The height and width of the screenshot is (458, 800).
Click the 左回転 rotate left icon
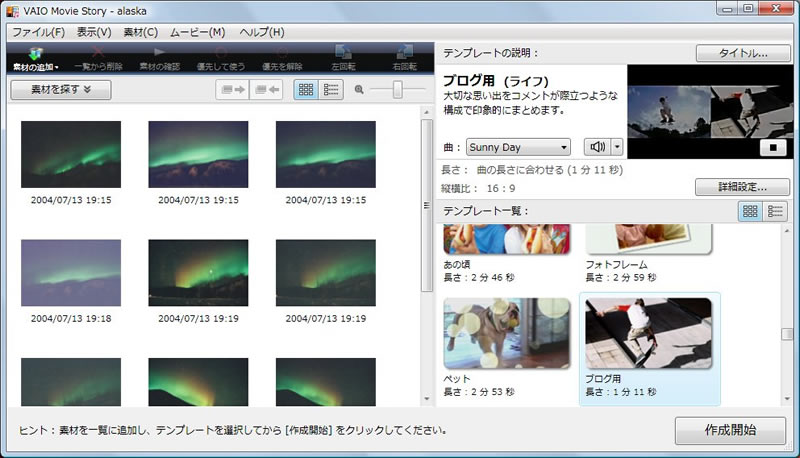click(x=343, y=53)
